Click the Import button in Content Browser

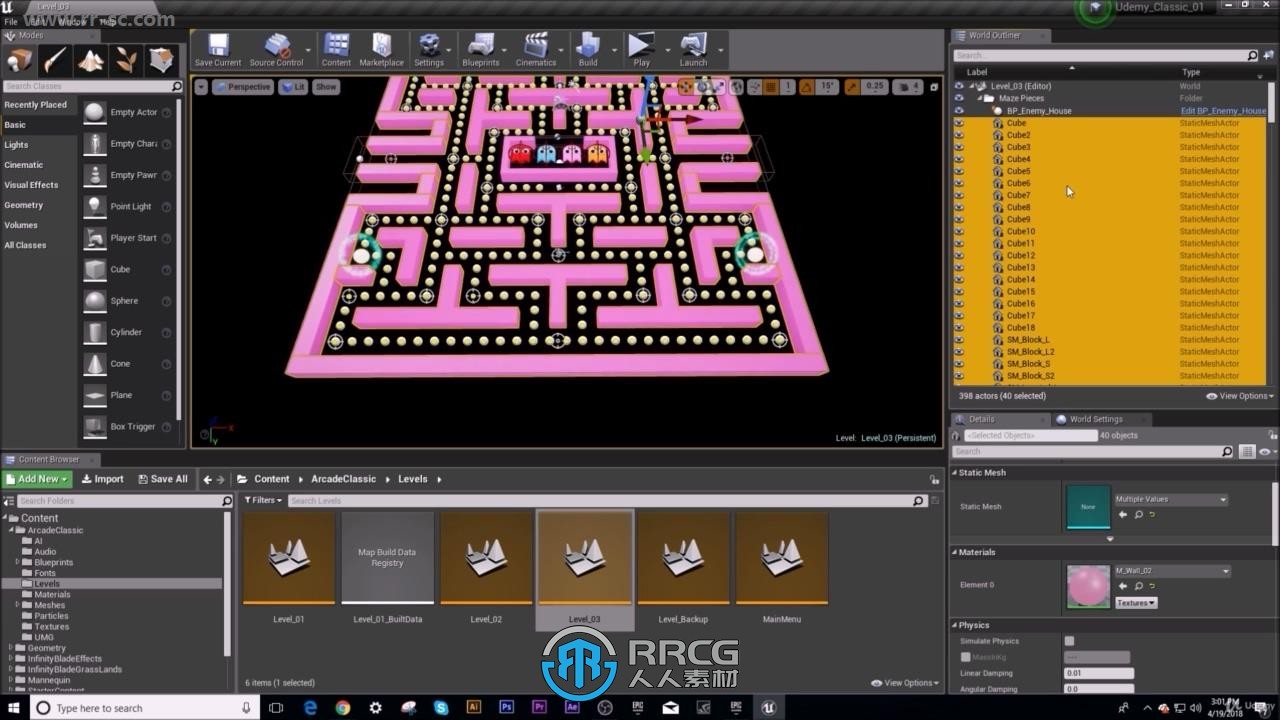click(x=103, y=479)
